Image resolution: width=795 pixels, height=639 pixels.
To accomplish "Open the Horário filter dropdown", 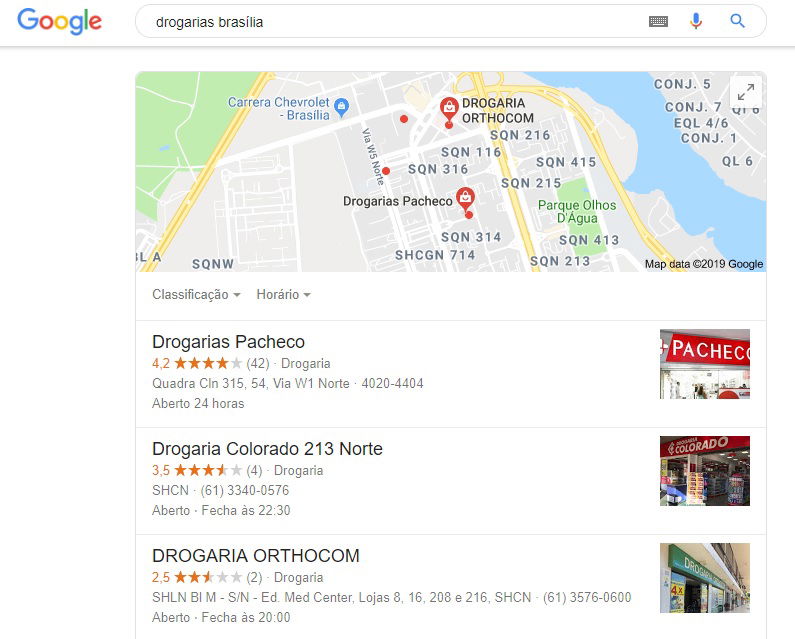I will click(283, 295).
